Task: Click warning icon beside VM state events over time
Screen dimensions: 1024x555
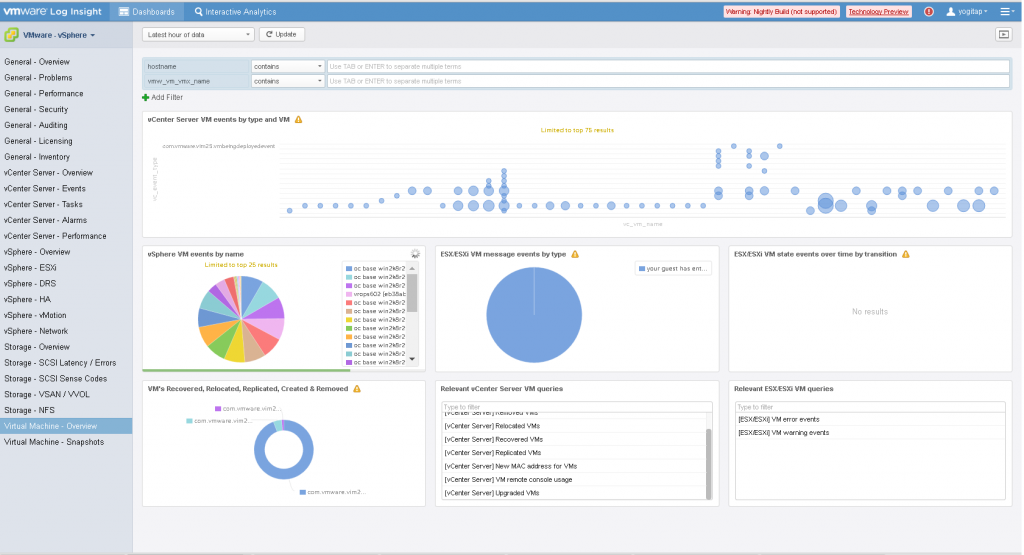Action: [906, 254]
